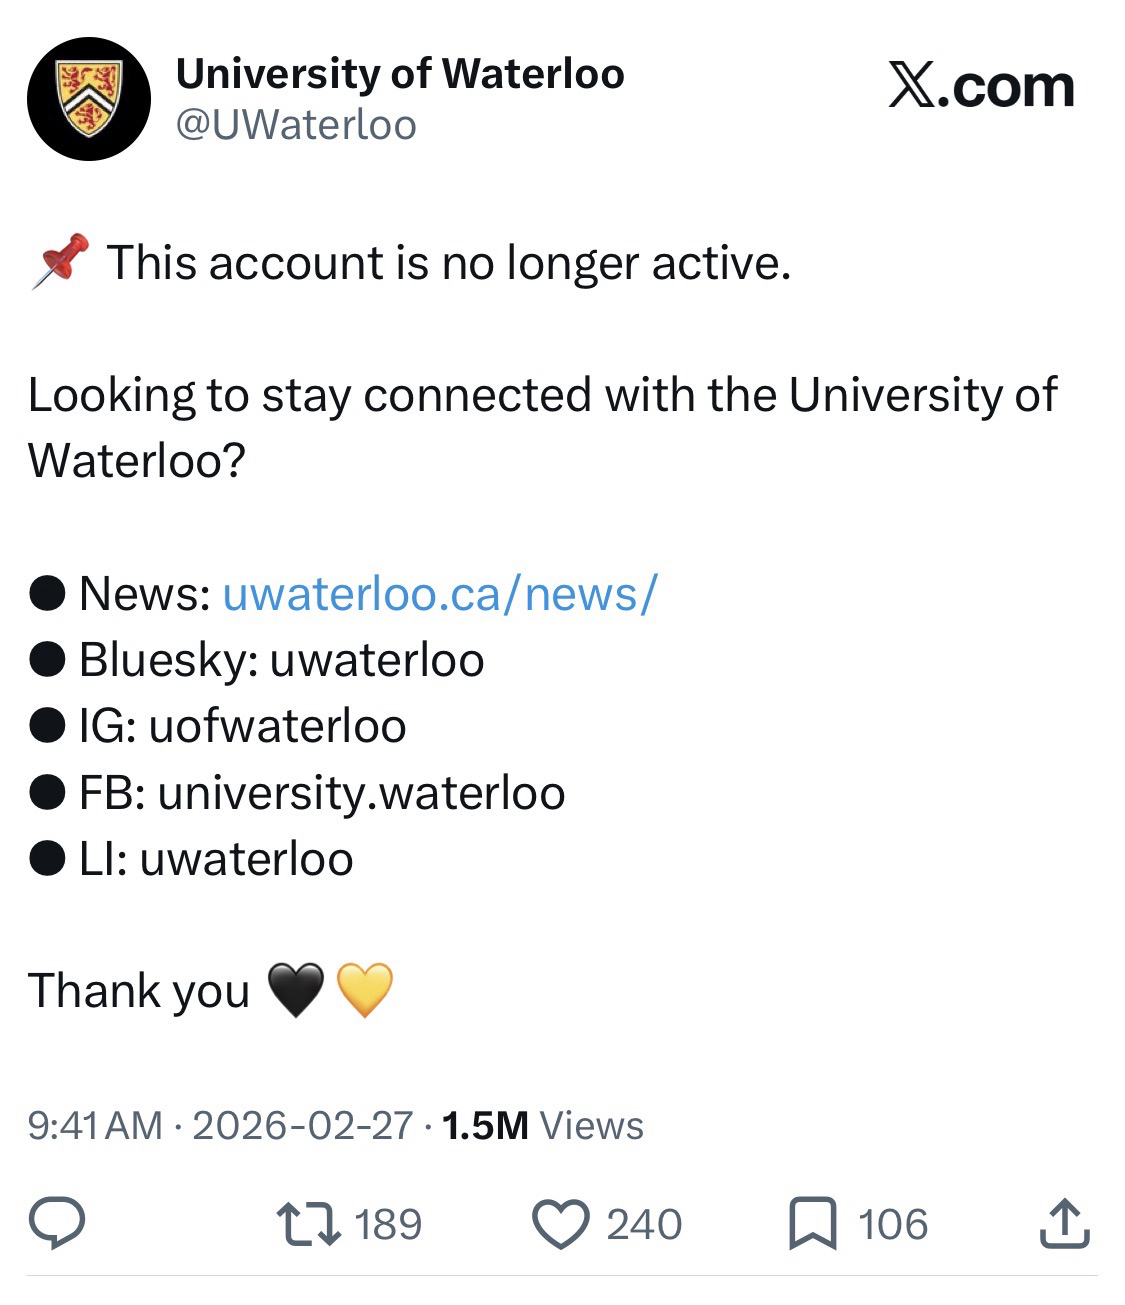Click the 189 repost count
Viewport: 1125px width, 1305px height.
[388, 1224]
